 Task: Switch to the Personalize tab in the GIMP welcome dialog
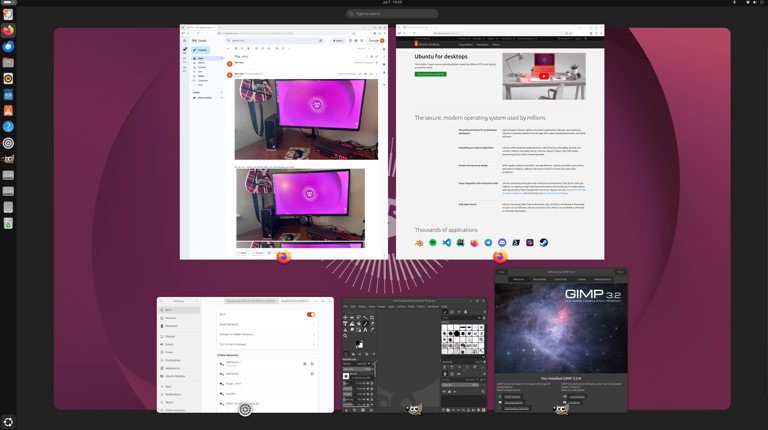539,279
